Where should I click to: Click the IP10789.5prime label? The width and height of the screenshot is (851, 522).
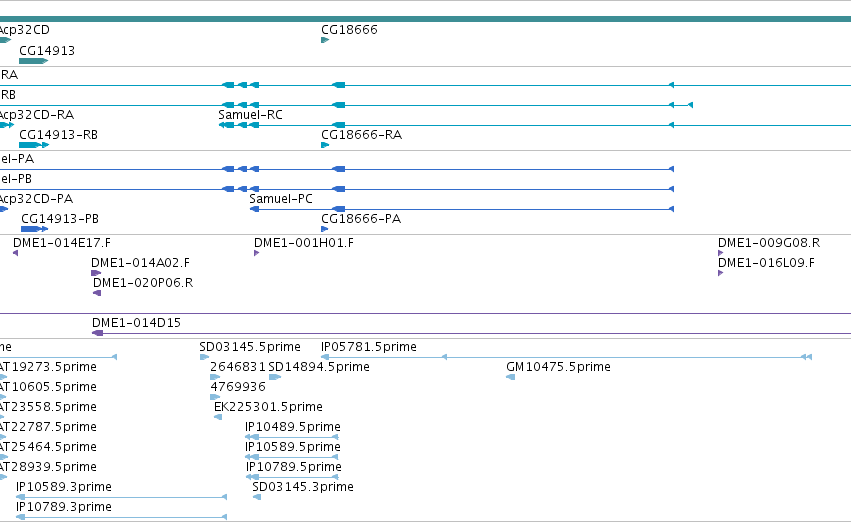coord(294,468)
